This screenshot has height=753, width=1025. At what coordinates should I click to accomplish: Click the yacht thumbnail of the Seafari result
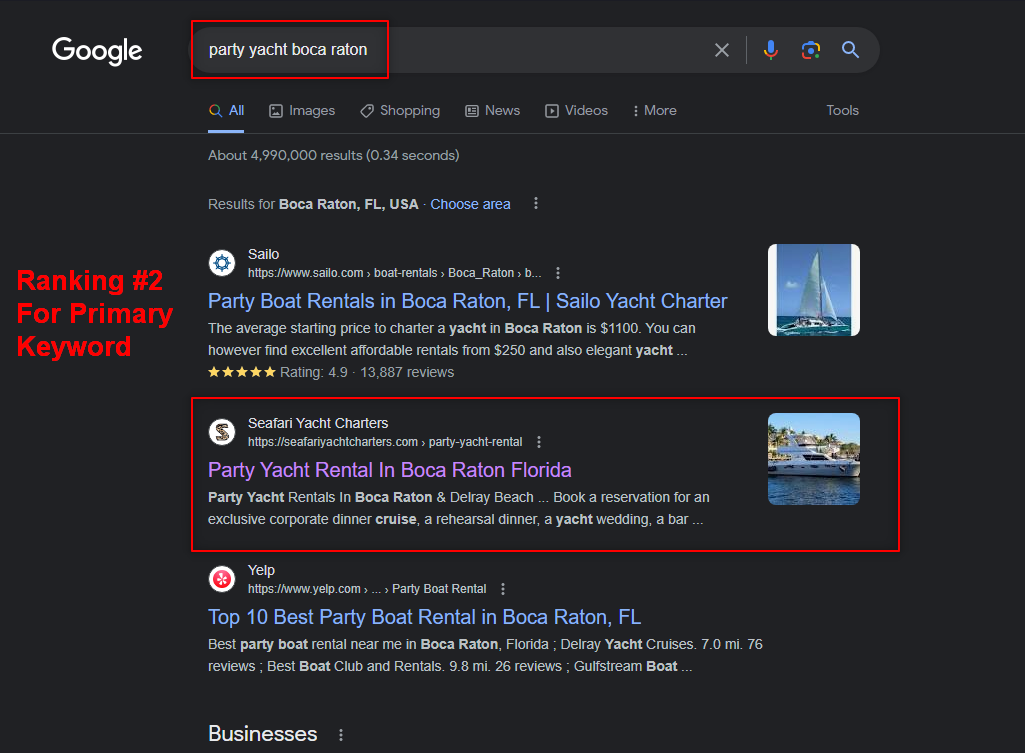click(x=814, y=459)
